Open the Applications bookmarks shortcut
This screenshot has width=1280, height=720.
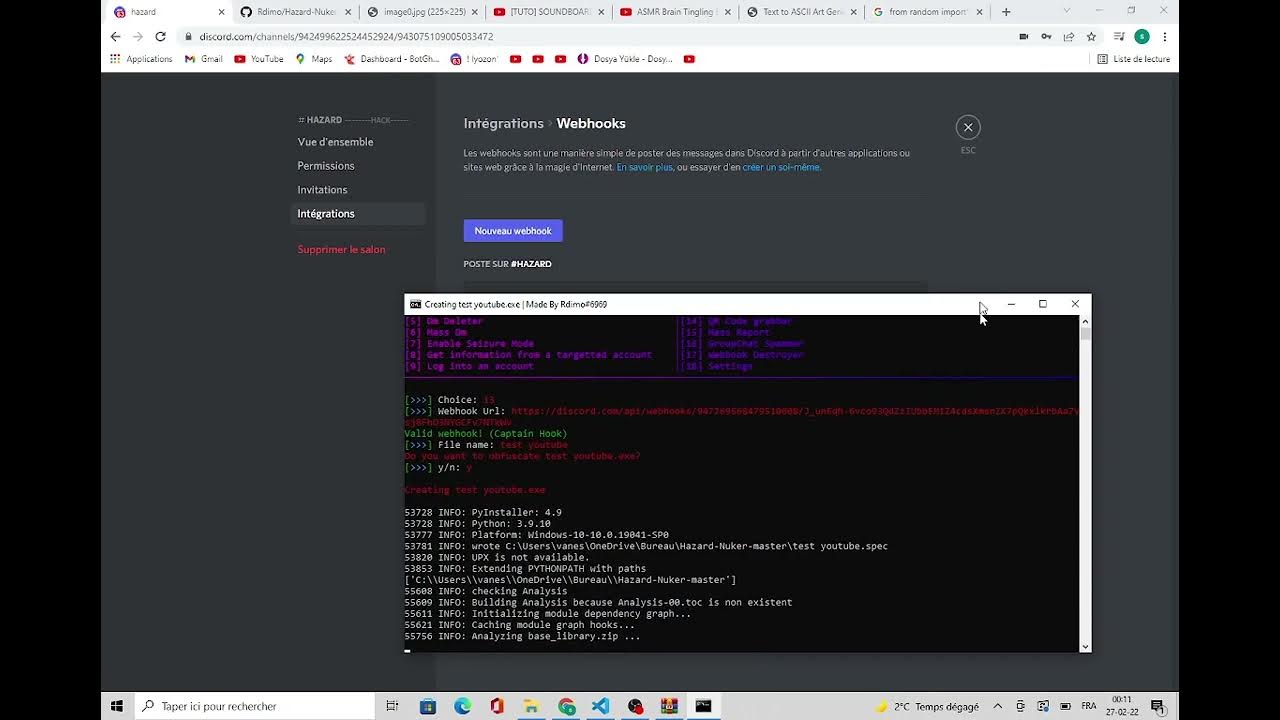coord(142,59)
